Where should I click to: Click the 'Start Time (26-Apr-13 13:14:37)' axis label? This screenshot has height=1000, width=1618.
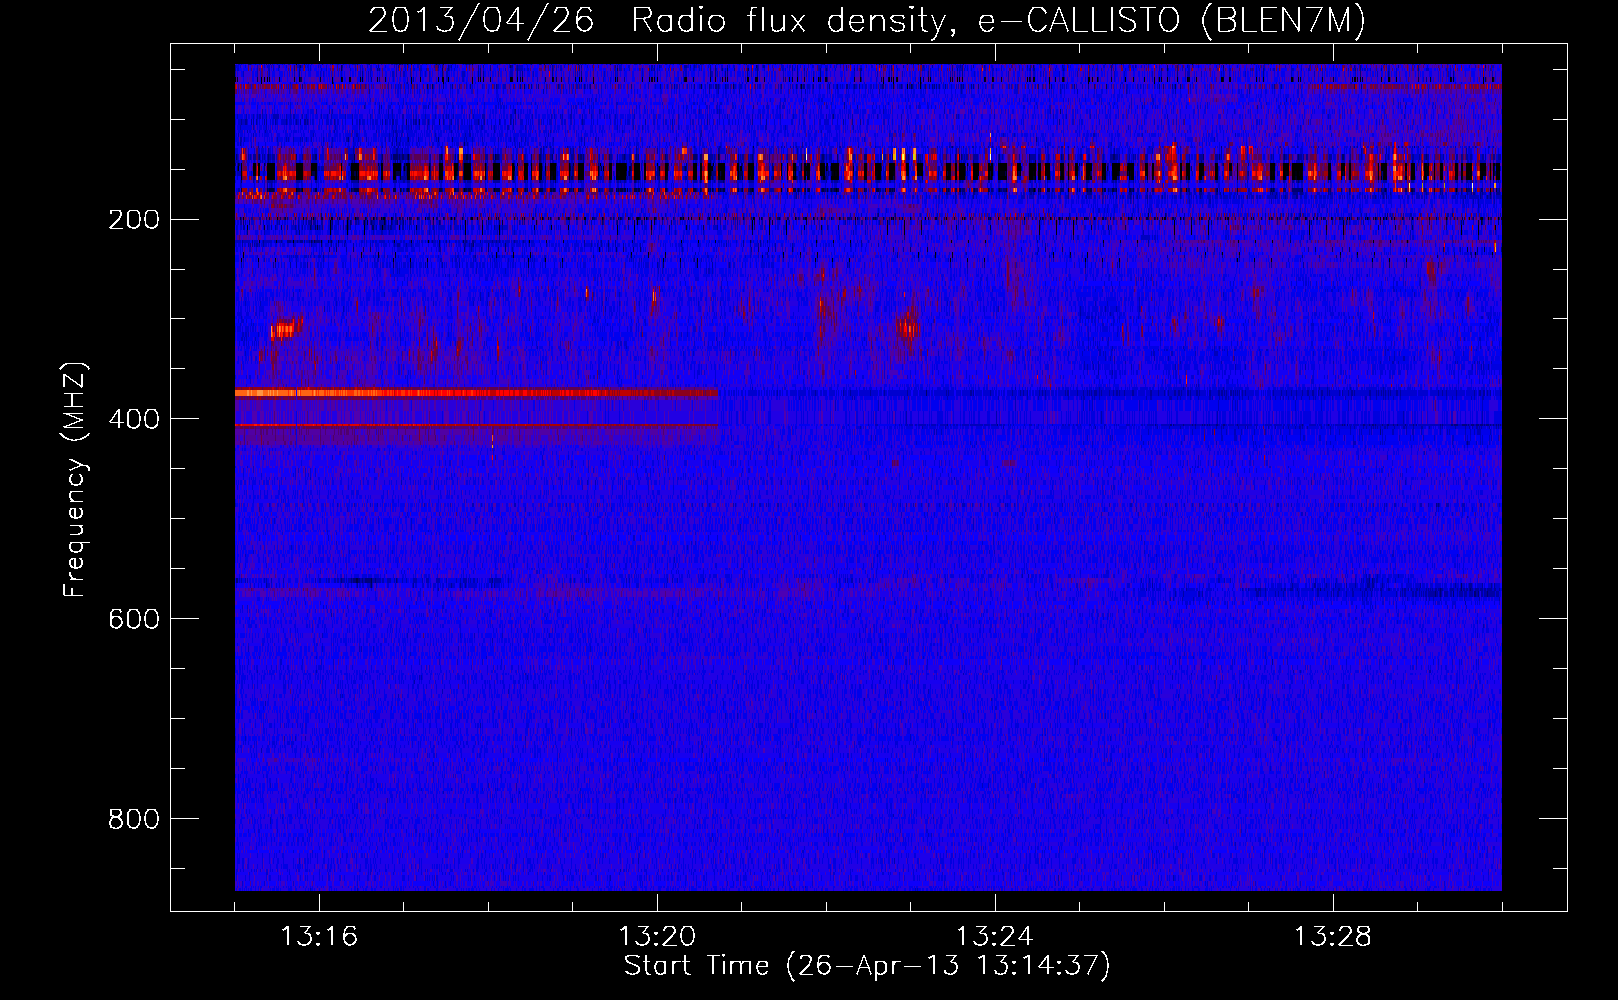(867, 966)
